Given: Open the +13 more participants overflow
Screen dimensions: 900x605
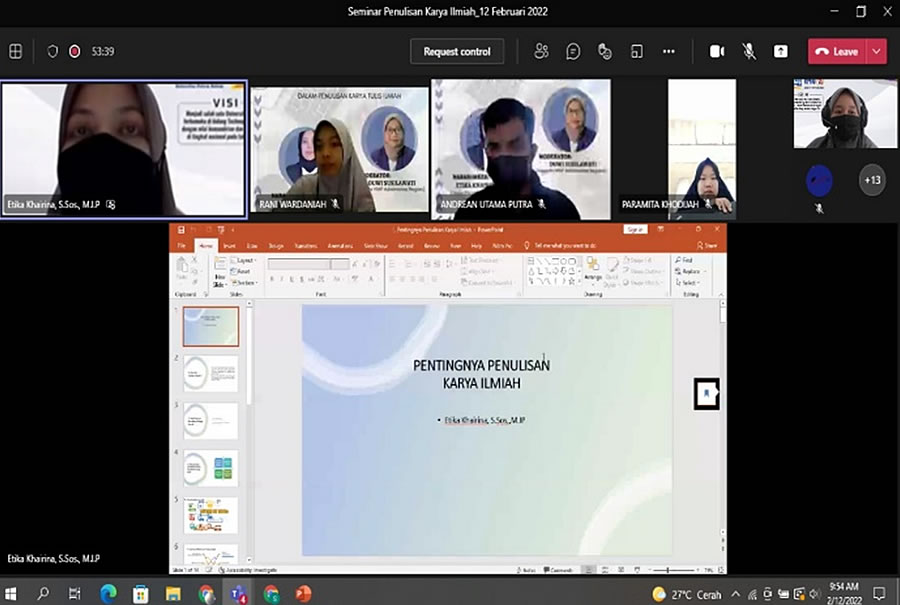Looking at the screenshot, I should click(x=872, y=180).
